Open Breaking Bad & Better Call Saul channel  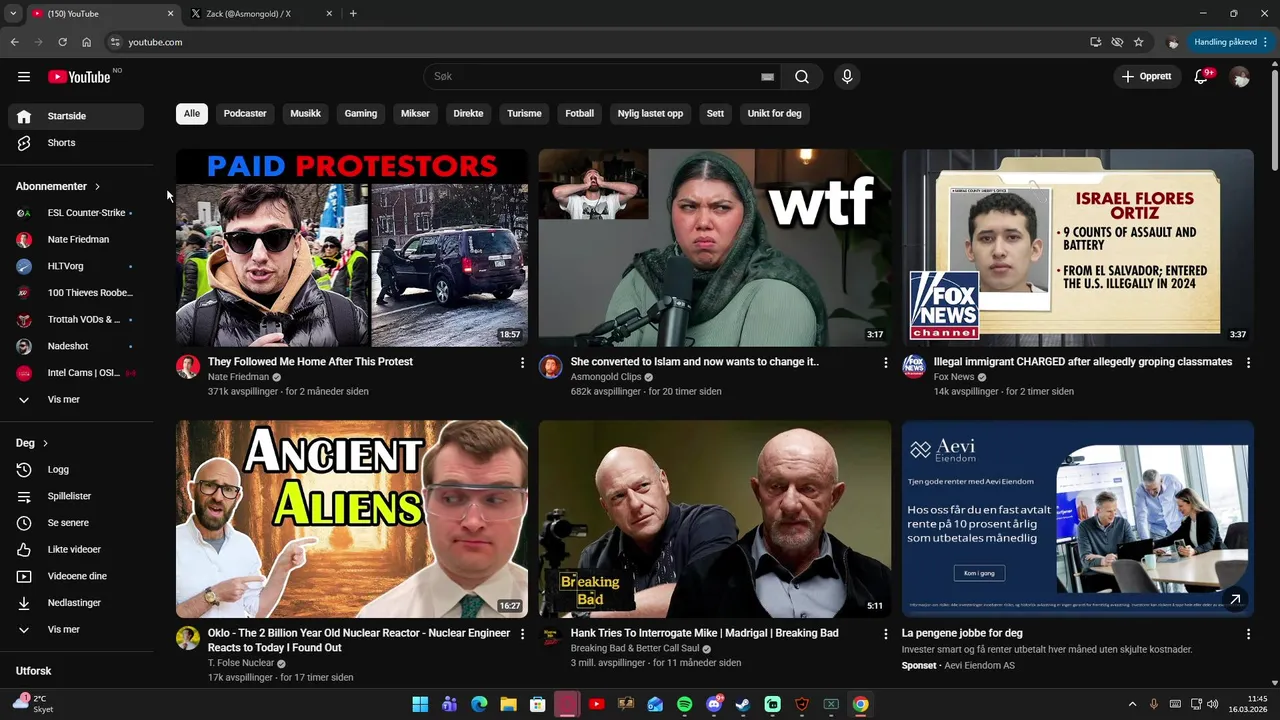(x=634, y=648)
